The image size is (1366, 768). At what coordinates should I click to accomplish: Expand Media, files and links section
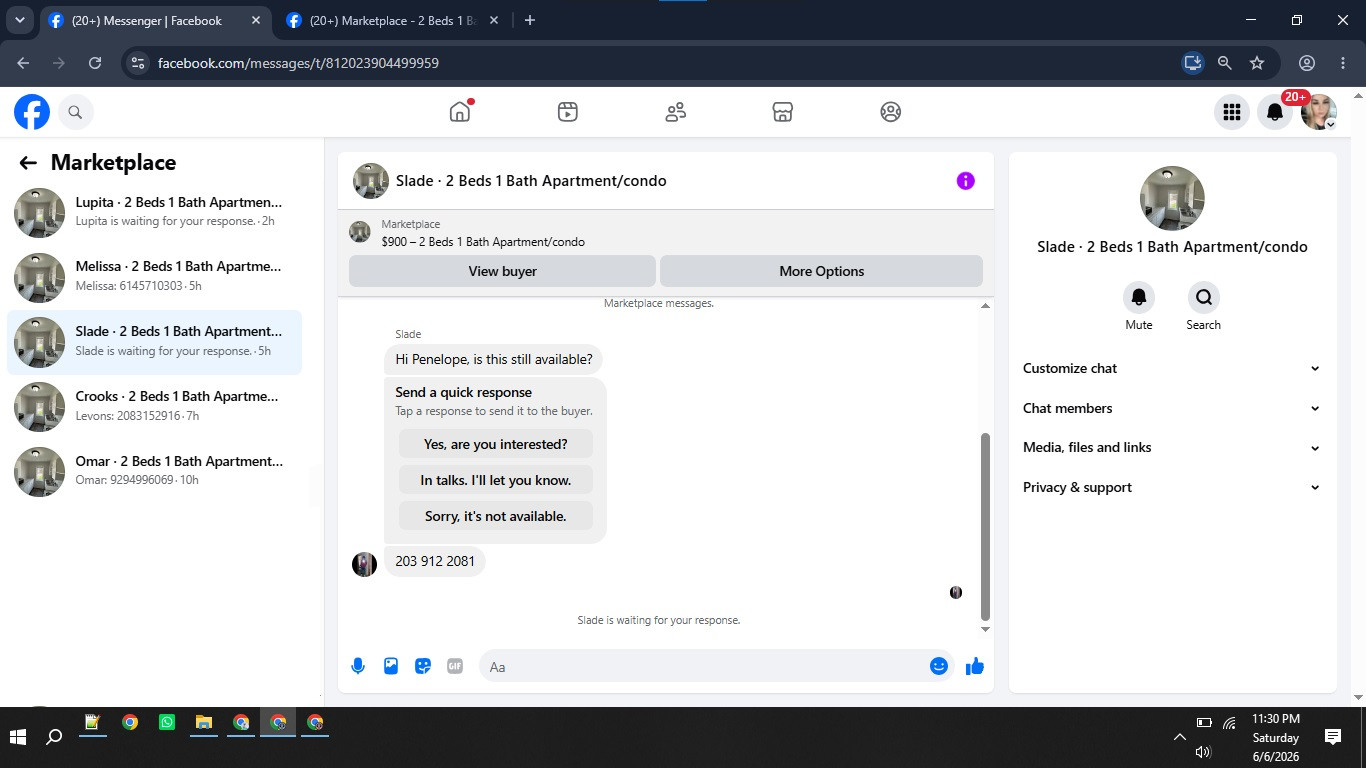click(1171, 447)
